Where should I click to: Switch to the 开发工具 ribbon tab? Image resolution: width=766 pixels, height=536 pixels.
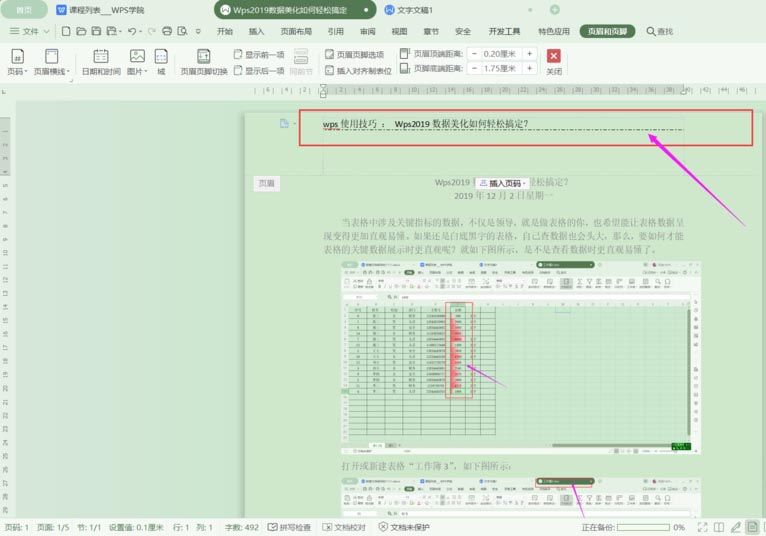coord(504,31)
